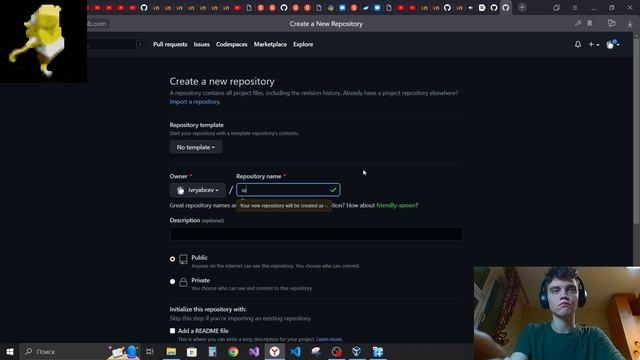This screenshot has width=640, height=360.
Task: Open the tab overview icon beside the menu
Action: [x=557, y=7]
